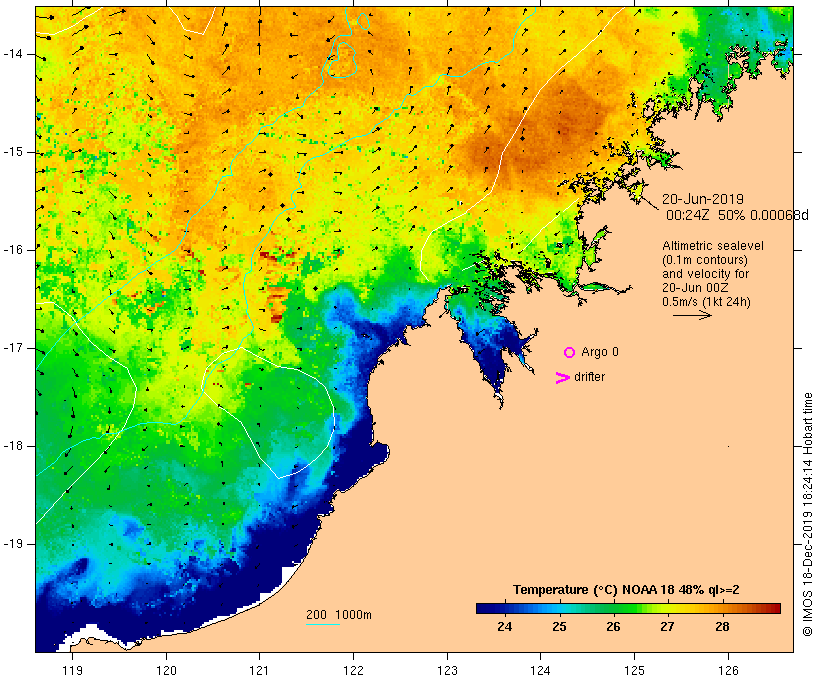Click the magenta drifter arrowhead legend marker
Screen dimensions: 820x680
[x=563, y=378]
